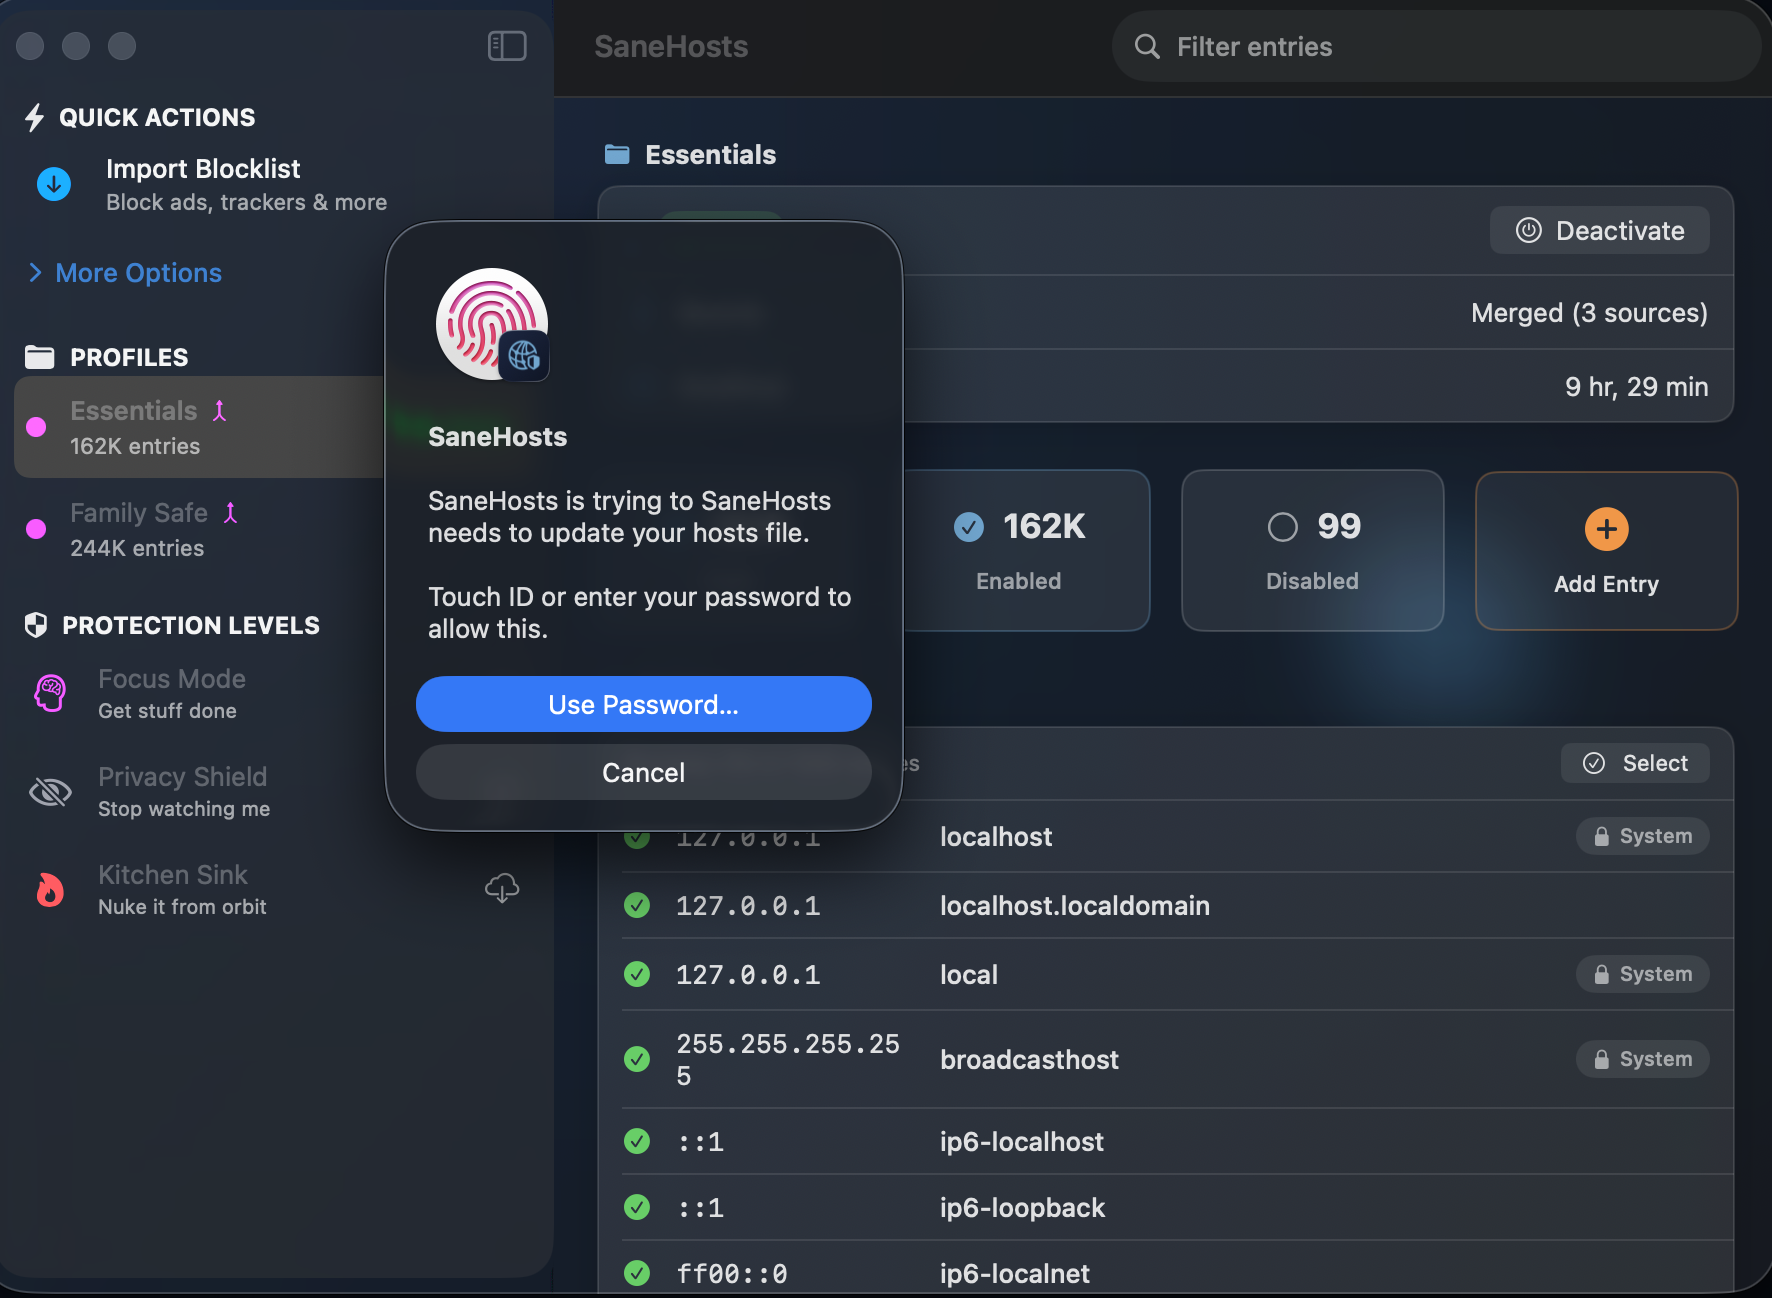Click the Import Blocklist download icon
This screenshot has height=1298, width=1772.
[52, 184]
